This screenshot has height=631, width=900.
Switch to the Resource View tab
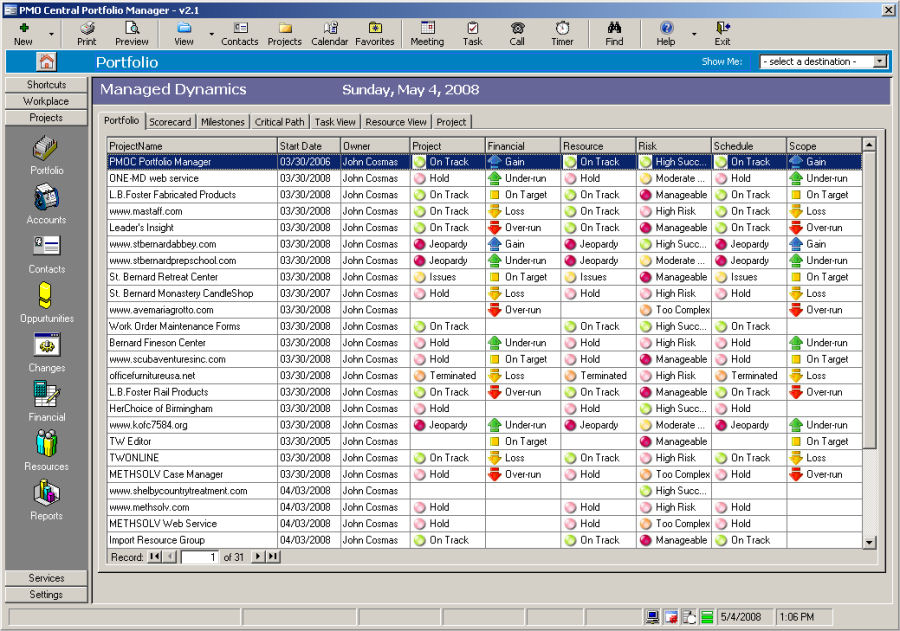(x=396, y=122)
